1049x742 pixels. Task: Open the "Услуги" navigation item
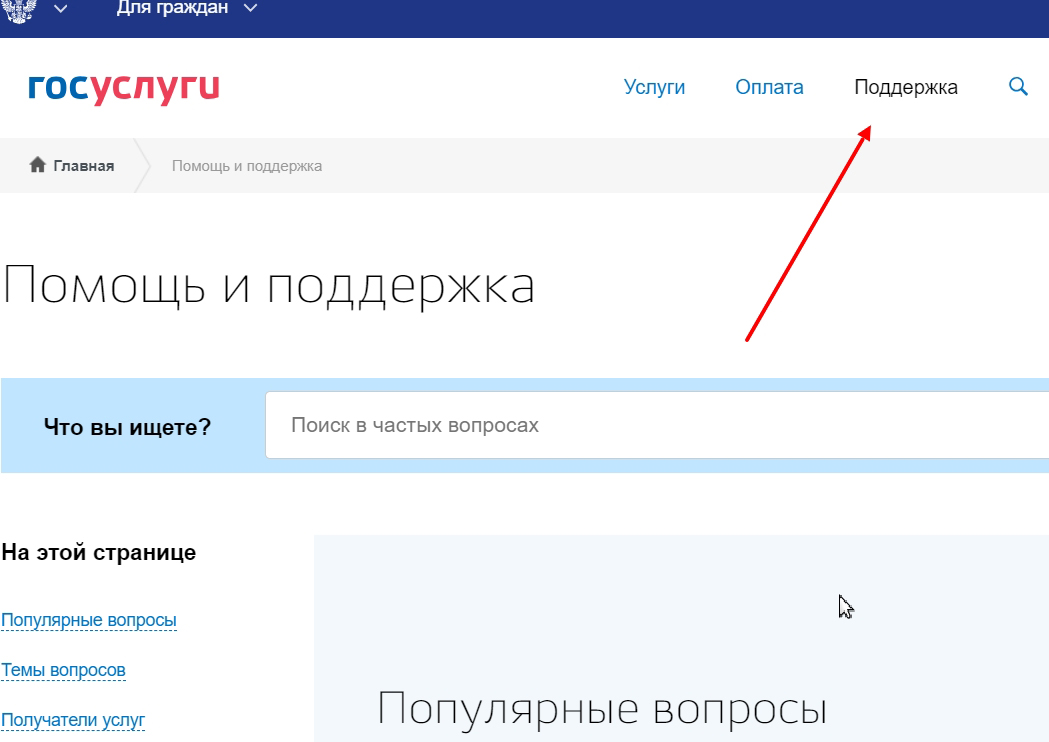654,88
